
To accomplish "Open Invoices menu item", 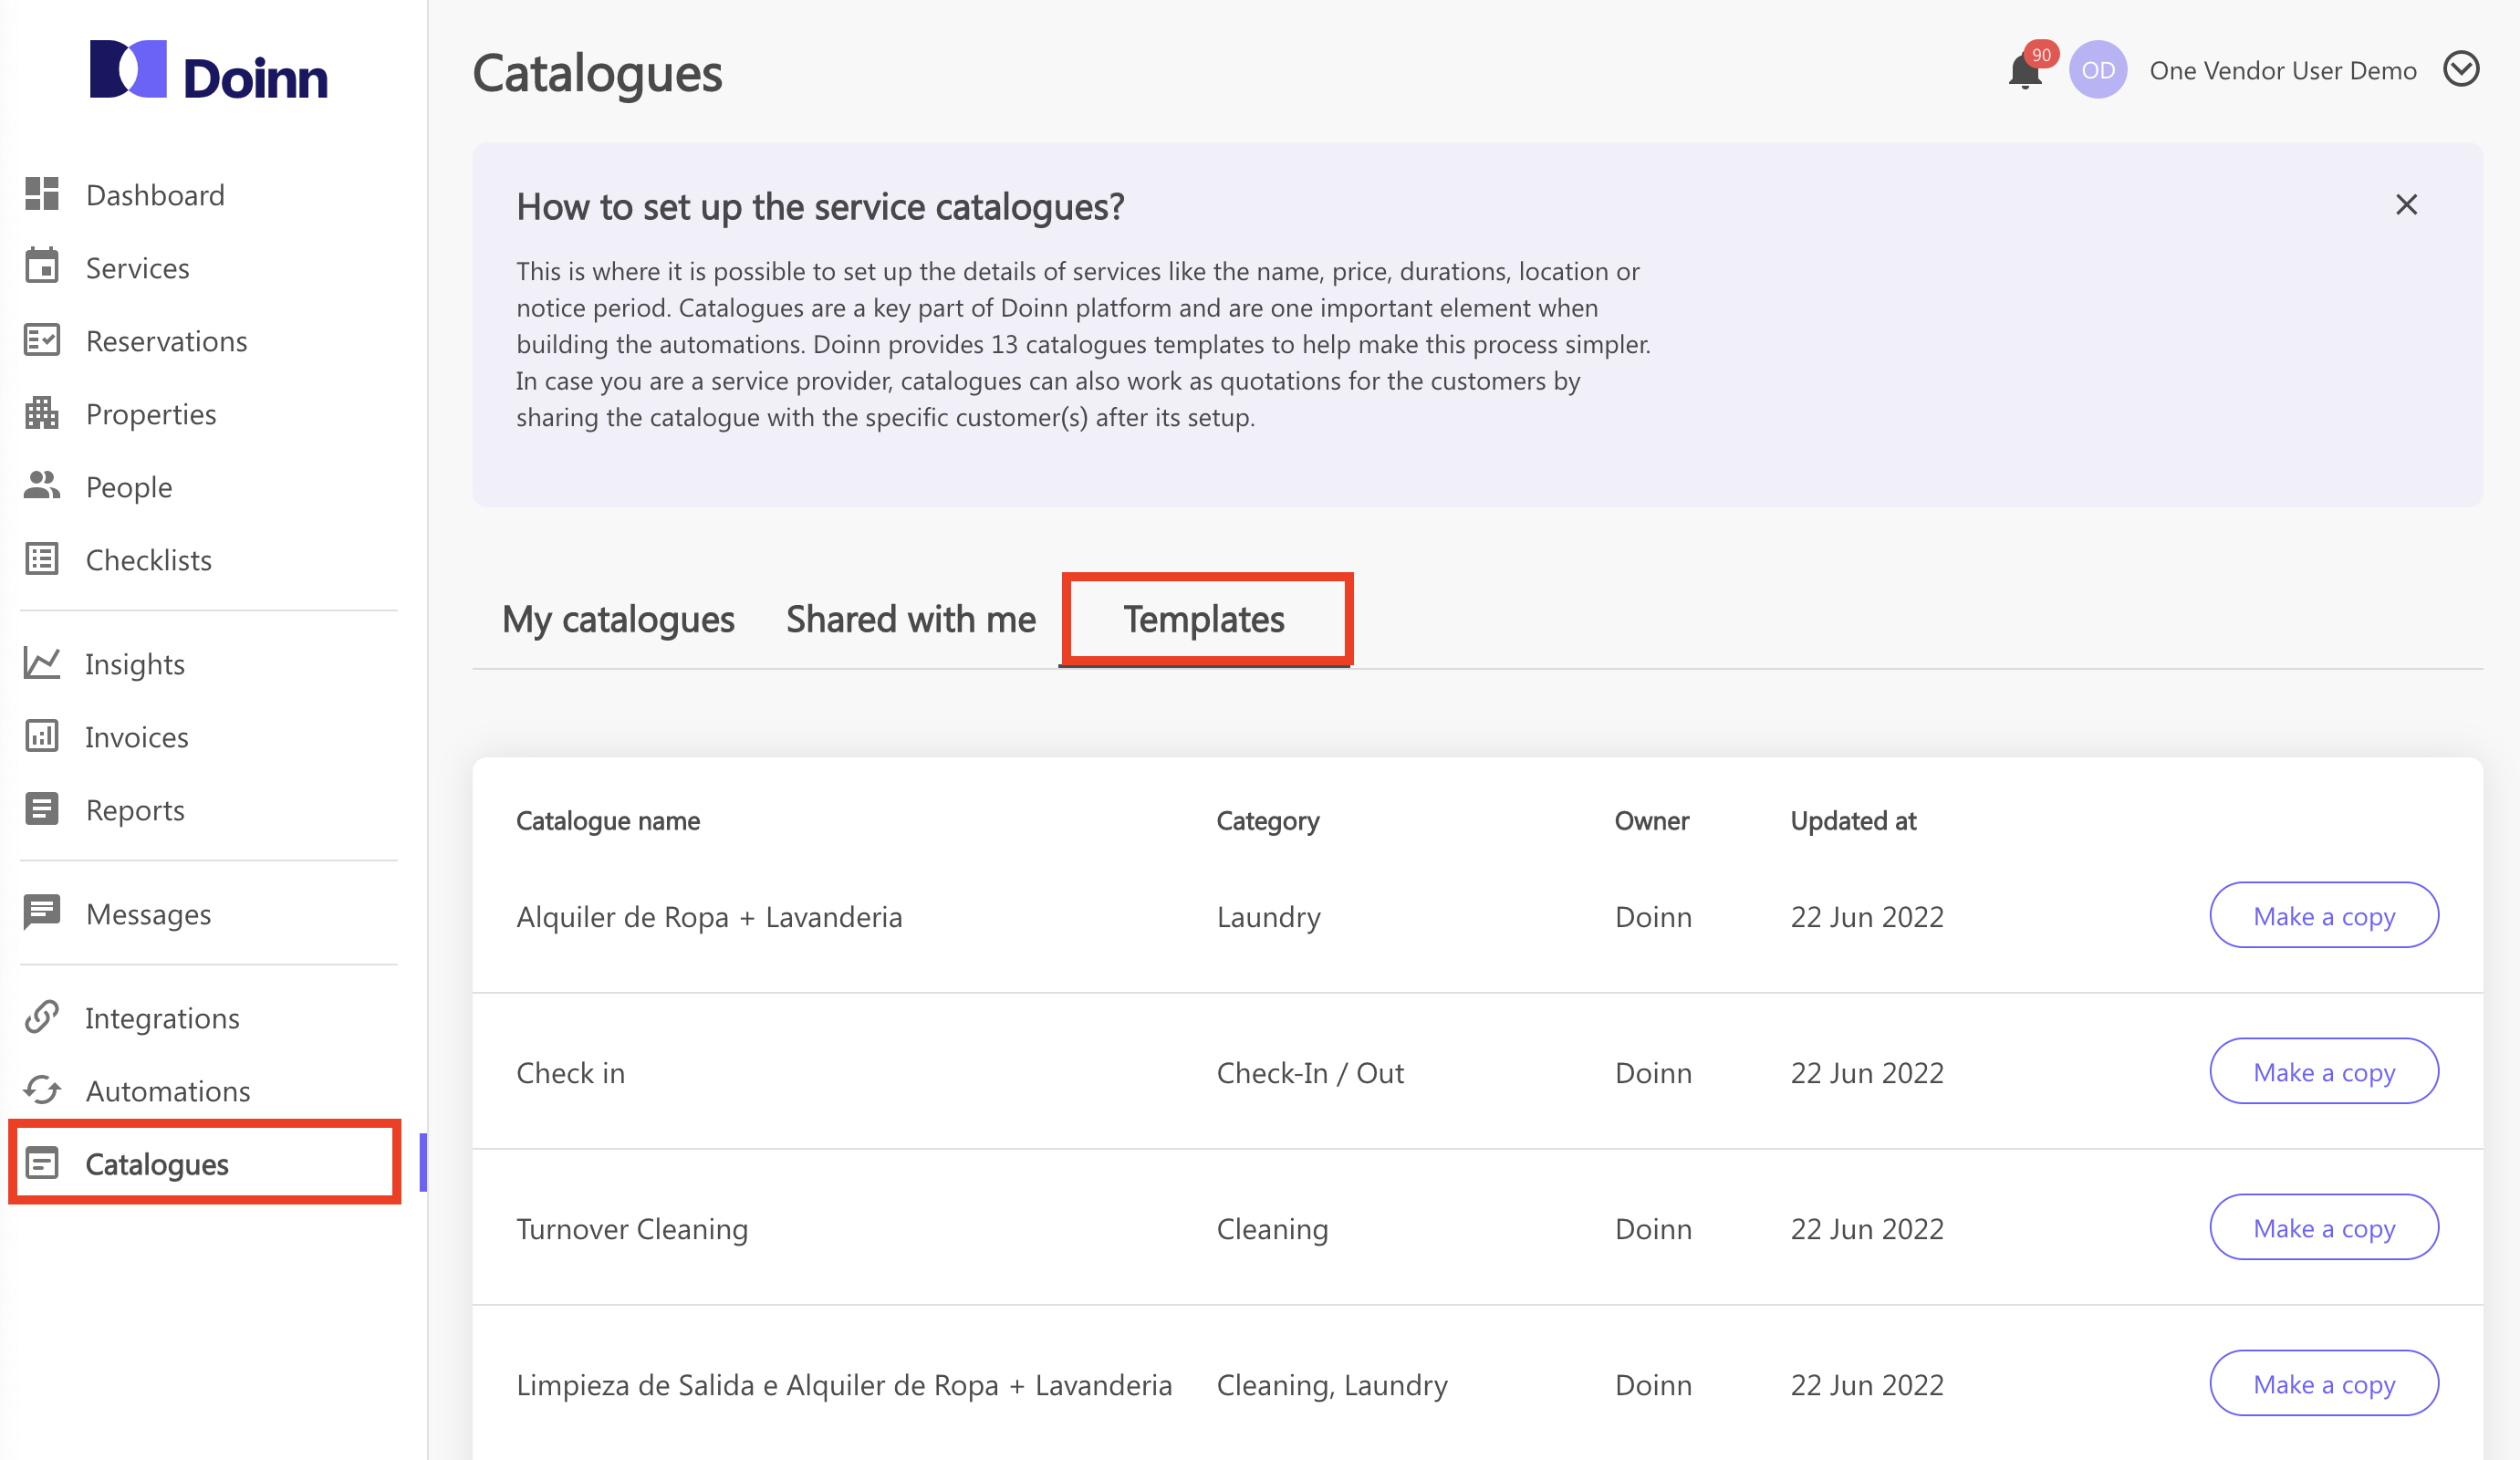I will (137, 736).
